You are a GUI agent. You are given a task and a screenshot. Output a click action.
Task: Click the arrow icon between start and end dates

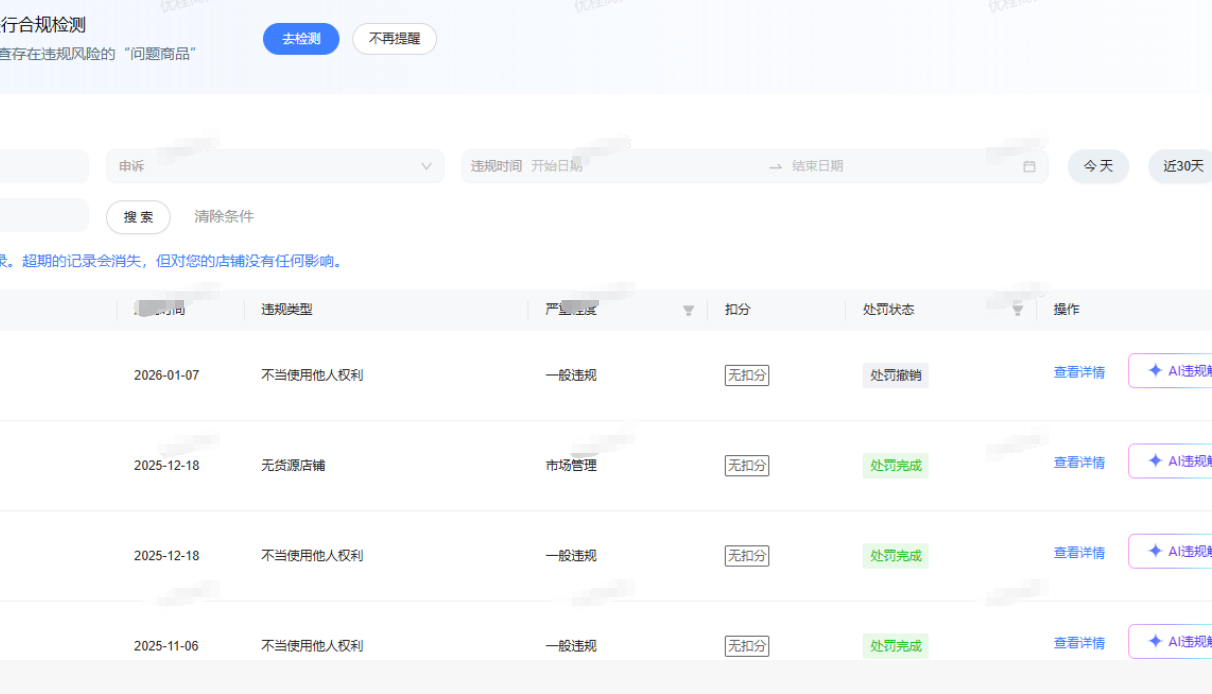coord(775,166)
